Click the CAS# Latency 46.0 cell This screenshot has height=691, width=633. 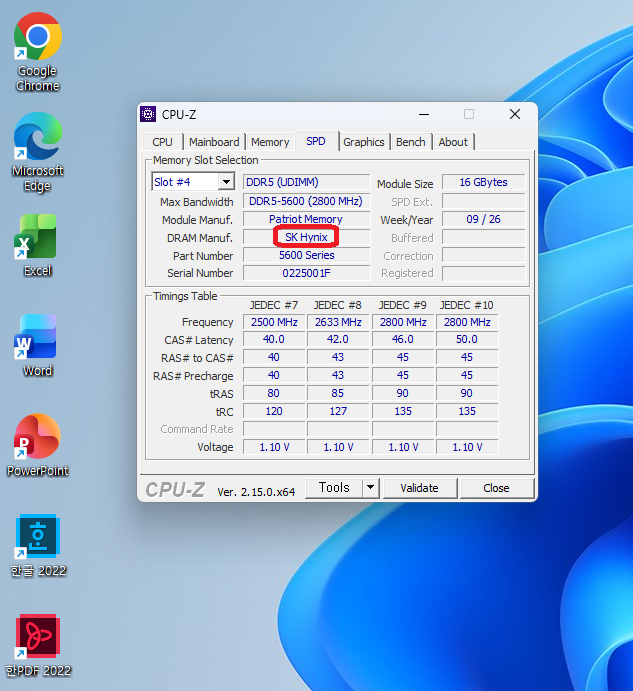[403, 339]
